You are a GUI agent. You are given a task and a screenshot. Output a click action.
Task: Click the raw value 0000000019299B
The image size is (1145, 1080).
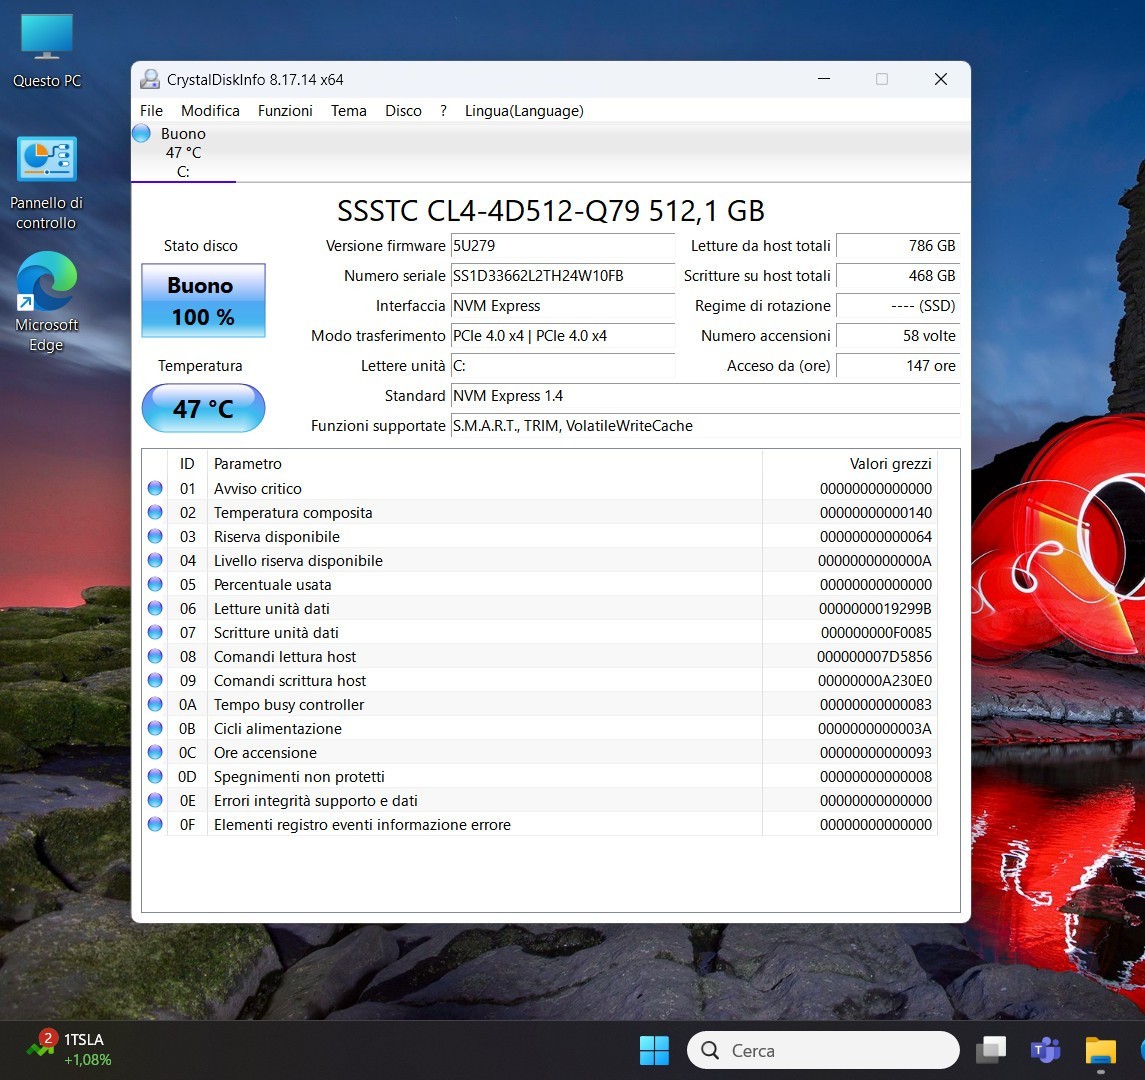pos(875,608)
